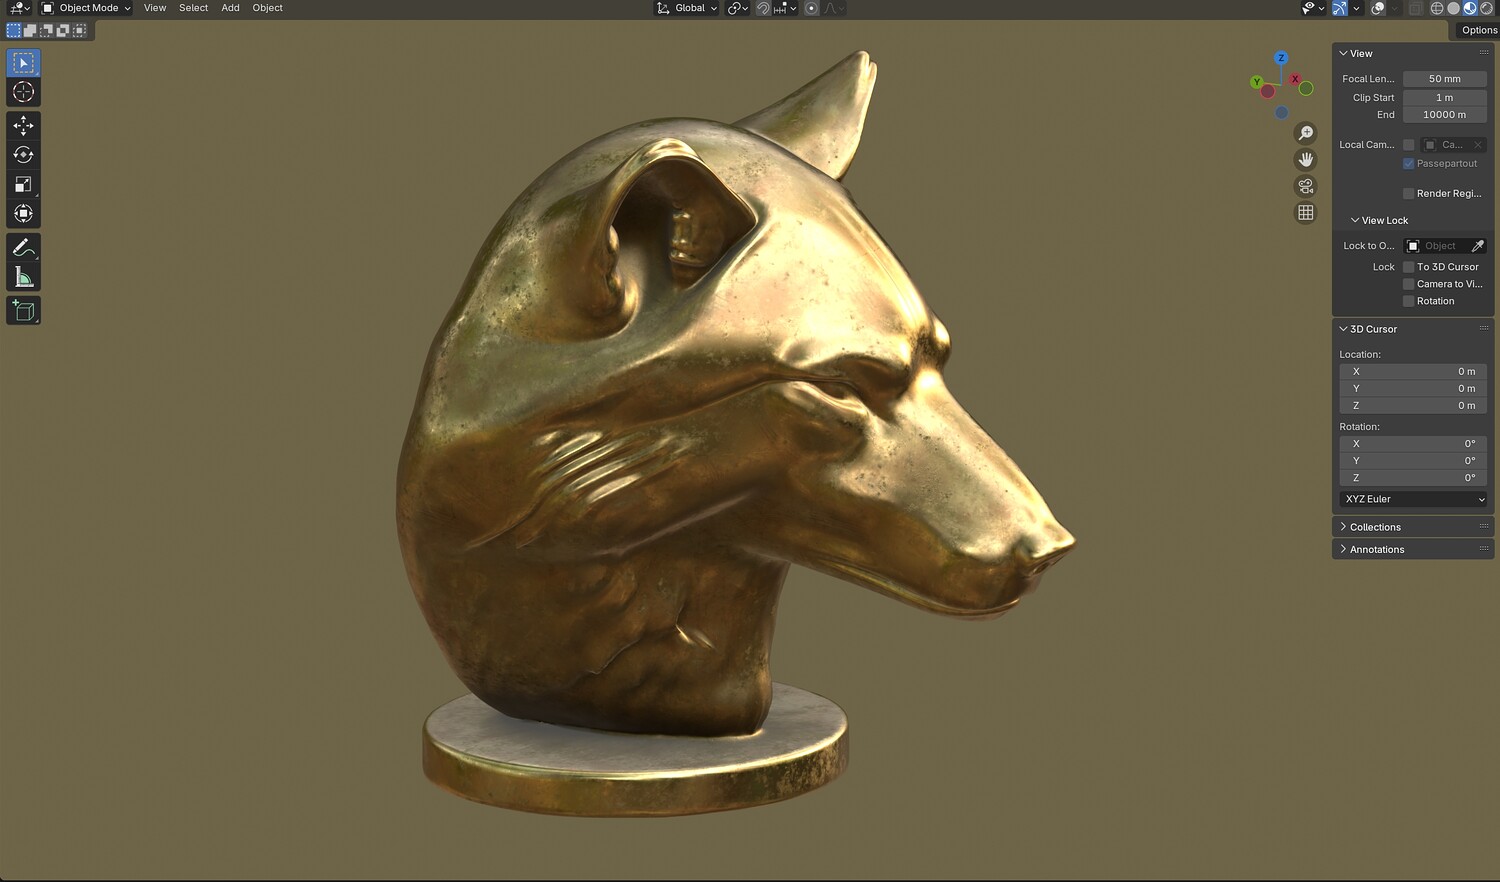This screenshot has width=1500, height=882.
Task: Click the Options button
Action: click(x=1478, y=30)
